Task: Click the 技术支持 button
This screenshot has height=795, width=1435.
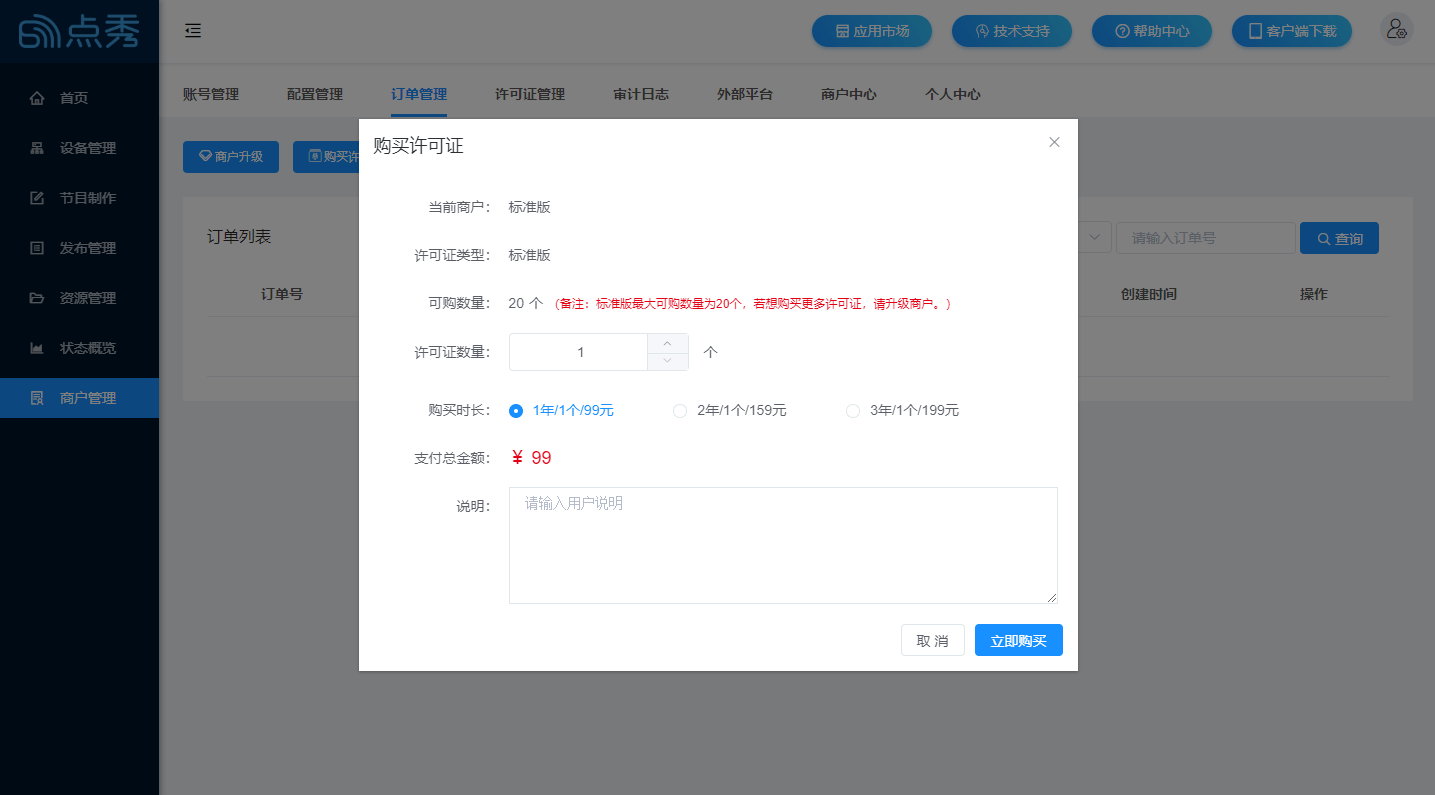Action: click(1012, 31)
